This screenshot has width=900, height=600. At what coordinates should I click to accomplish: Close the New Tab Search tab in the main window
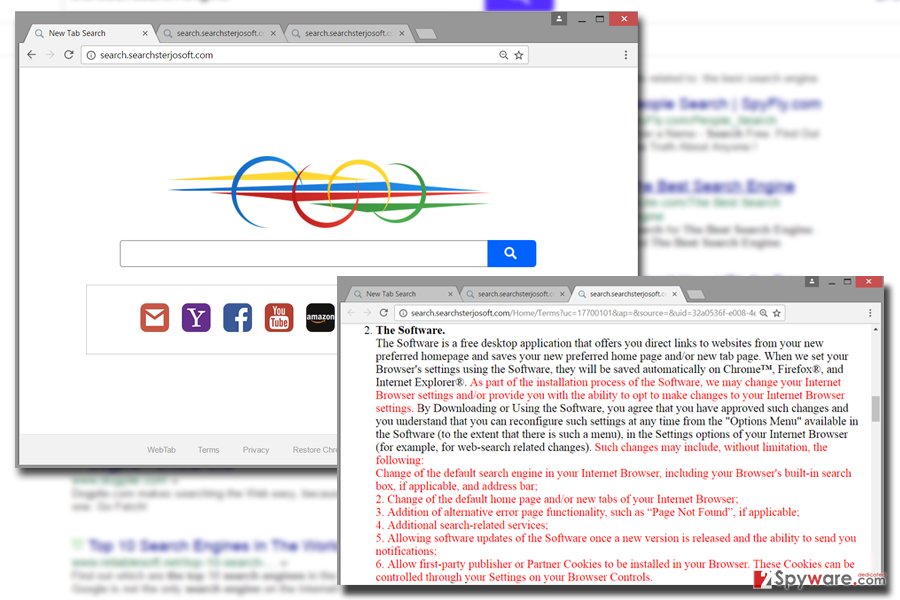tap(145, 33)
